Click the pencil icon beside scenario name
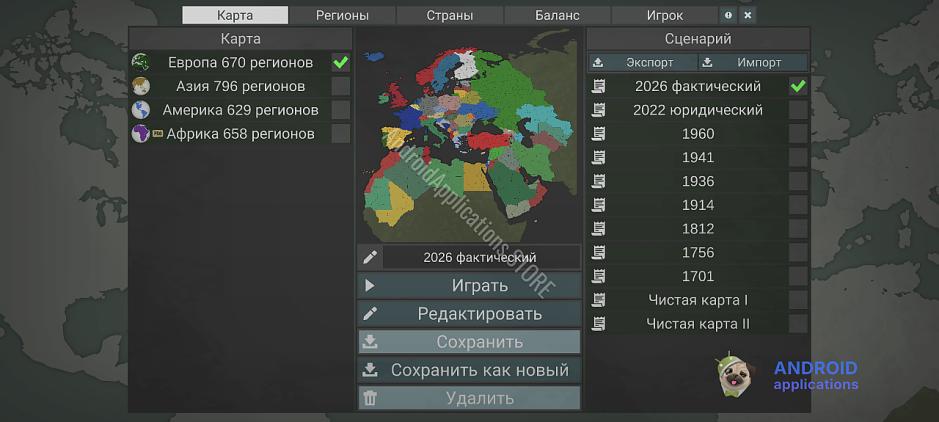The height and width of the screenshot is (422, 939). (x=369, y=257)
